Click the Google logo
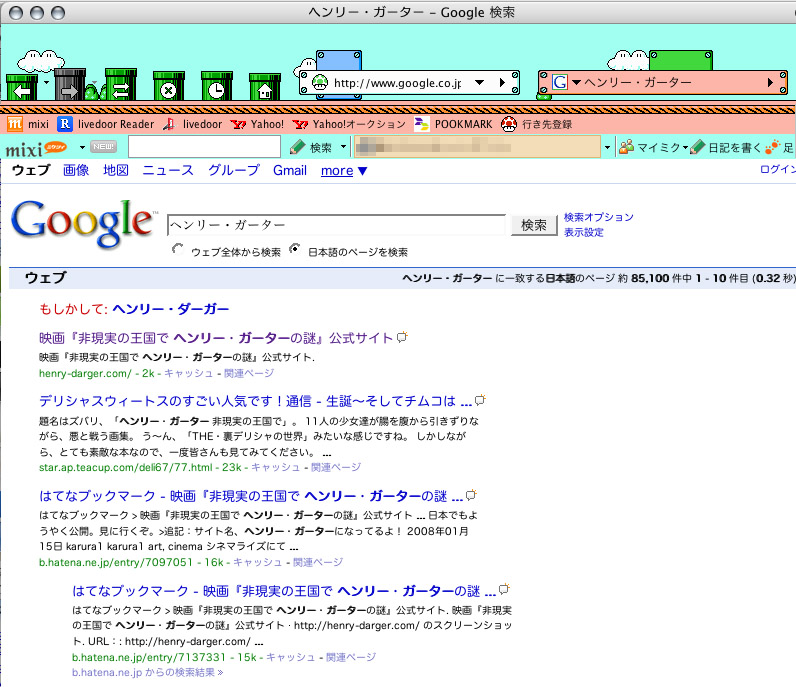Image resolution: width=796 pixels, height=687 pixels. point(84,223)
